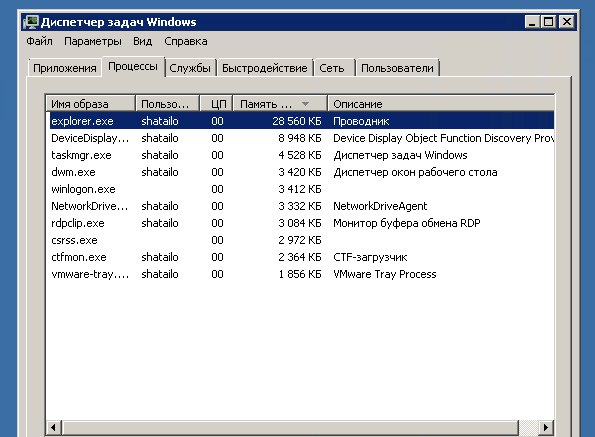Sort by ЦП column header

pyautogui.click(x=216, y=104)
